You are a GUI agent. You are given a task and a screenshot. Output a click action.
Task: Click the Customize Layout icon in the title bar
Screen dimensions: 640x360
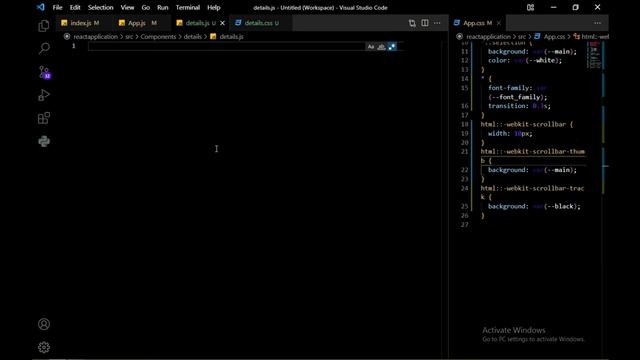coord(530,7)
